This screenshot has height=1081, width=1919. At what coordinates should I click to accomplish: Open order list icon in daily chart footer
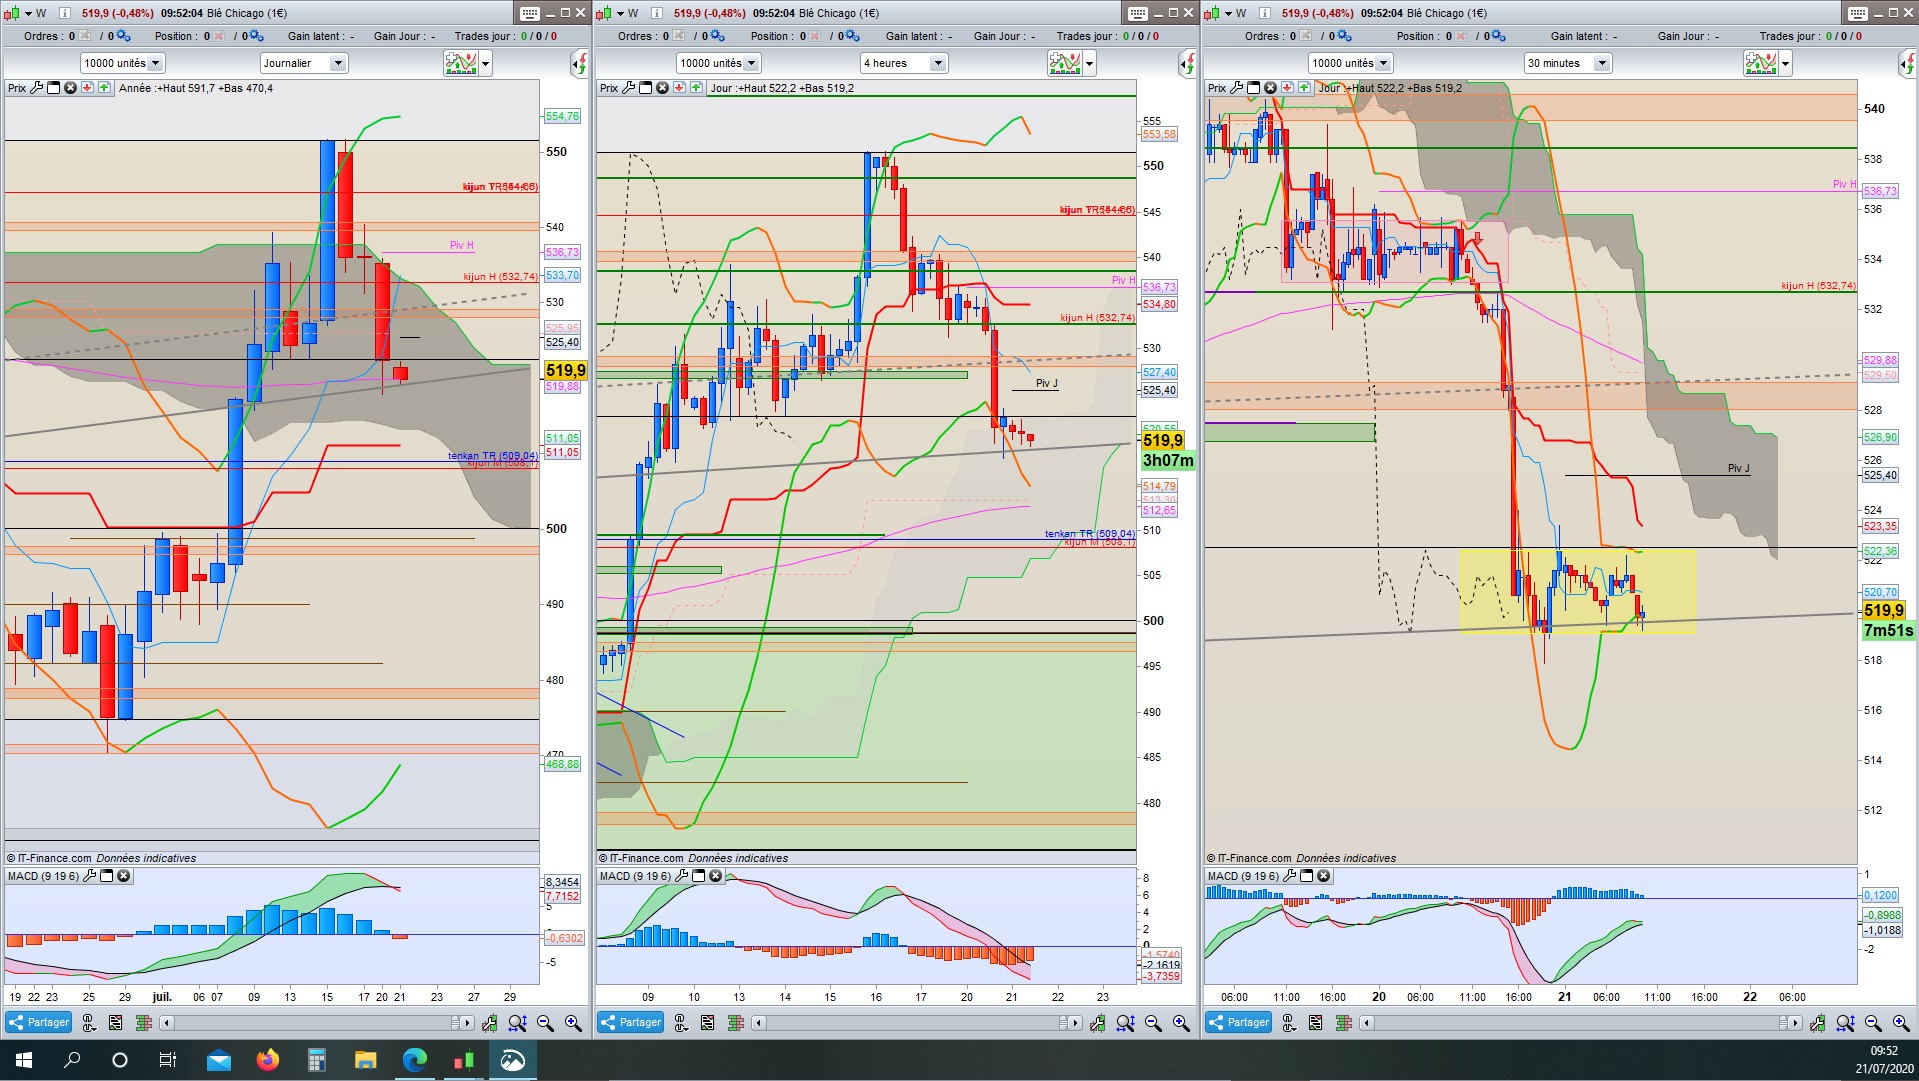coord(116,1023)
